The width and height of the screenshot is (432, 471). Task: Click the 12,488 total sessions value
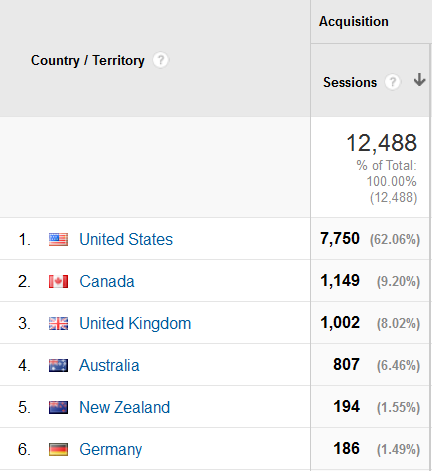point(381,143)
